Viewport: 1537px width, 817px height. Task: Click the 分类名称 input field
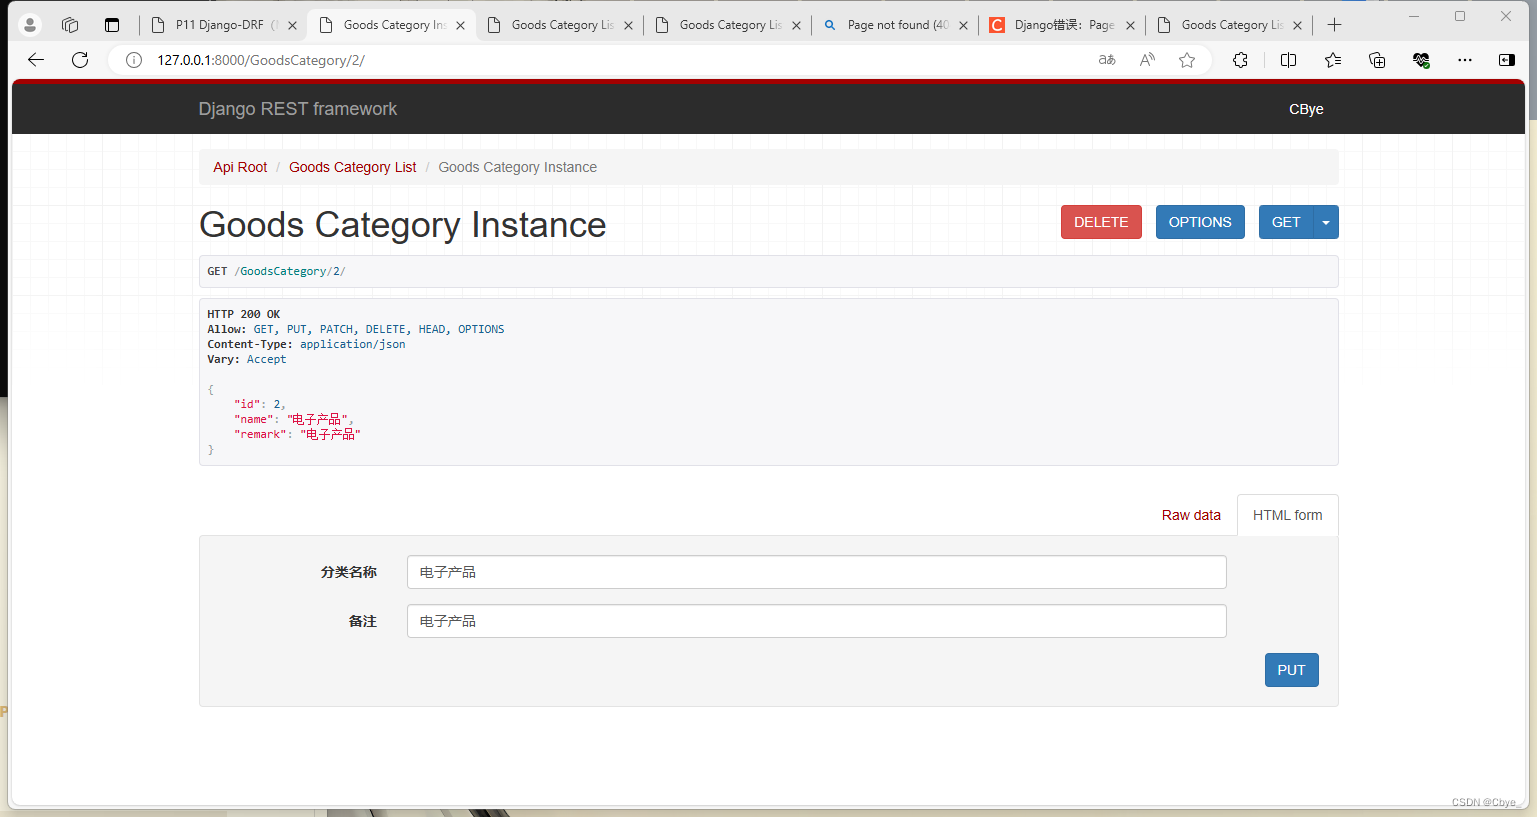tap(816, 572)
